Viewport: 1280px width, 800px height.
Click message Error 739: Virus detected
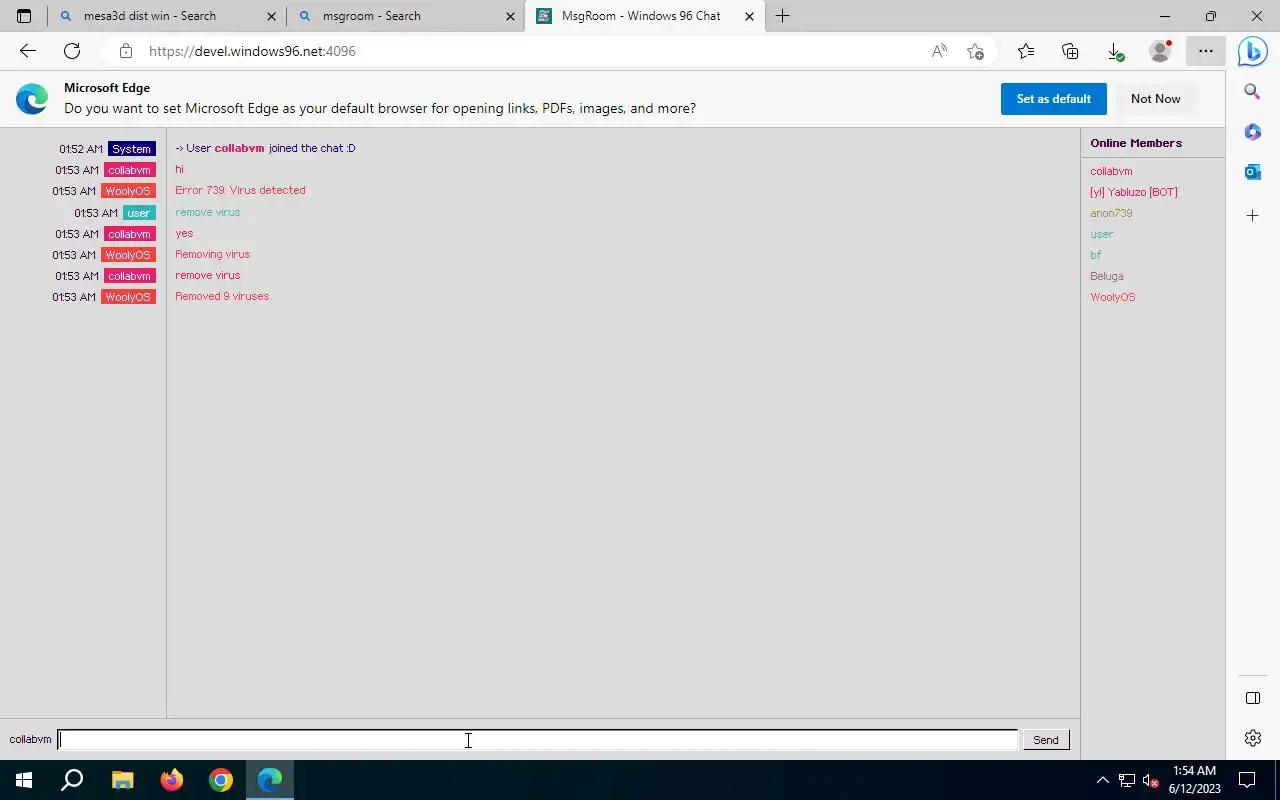pos(240,190)
